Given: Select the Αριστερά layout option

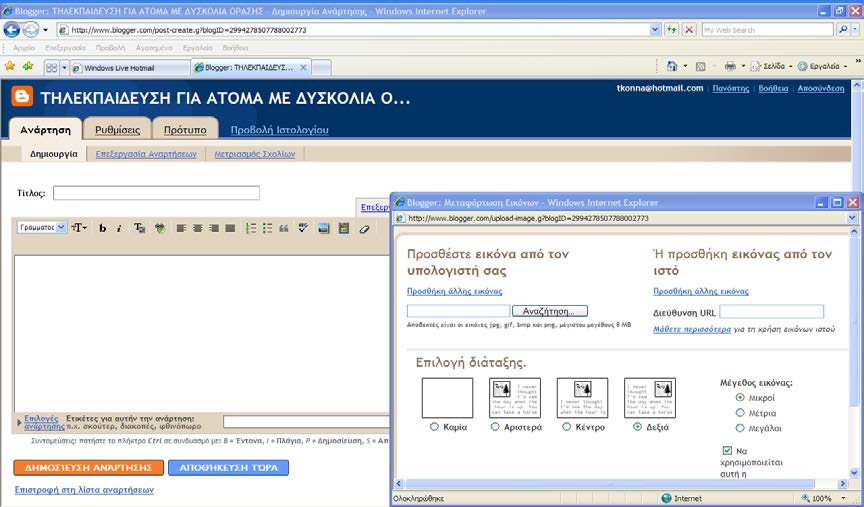Looking at the screenshot, I should pos(495,427).
